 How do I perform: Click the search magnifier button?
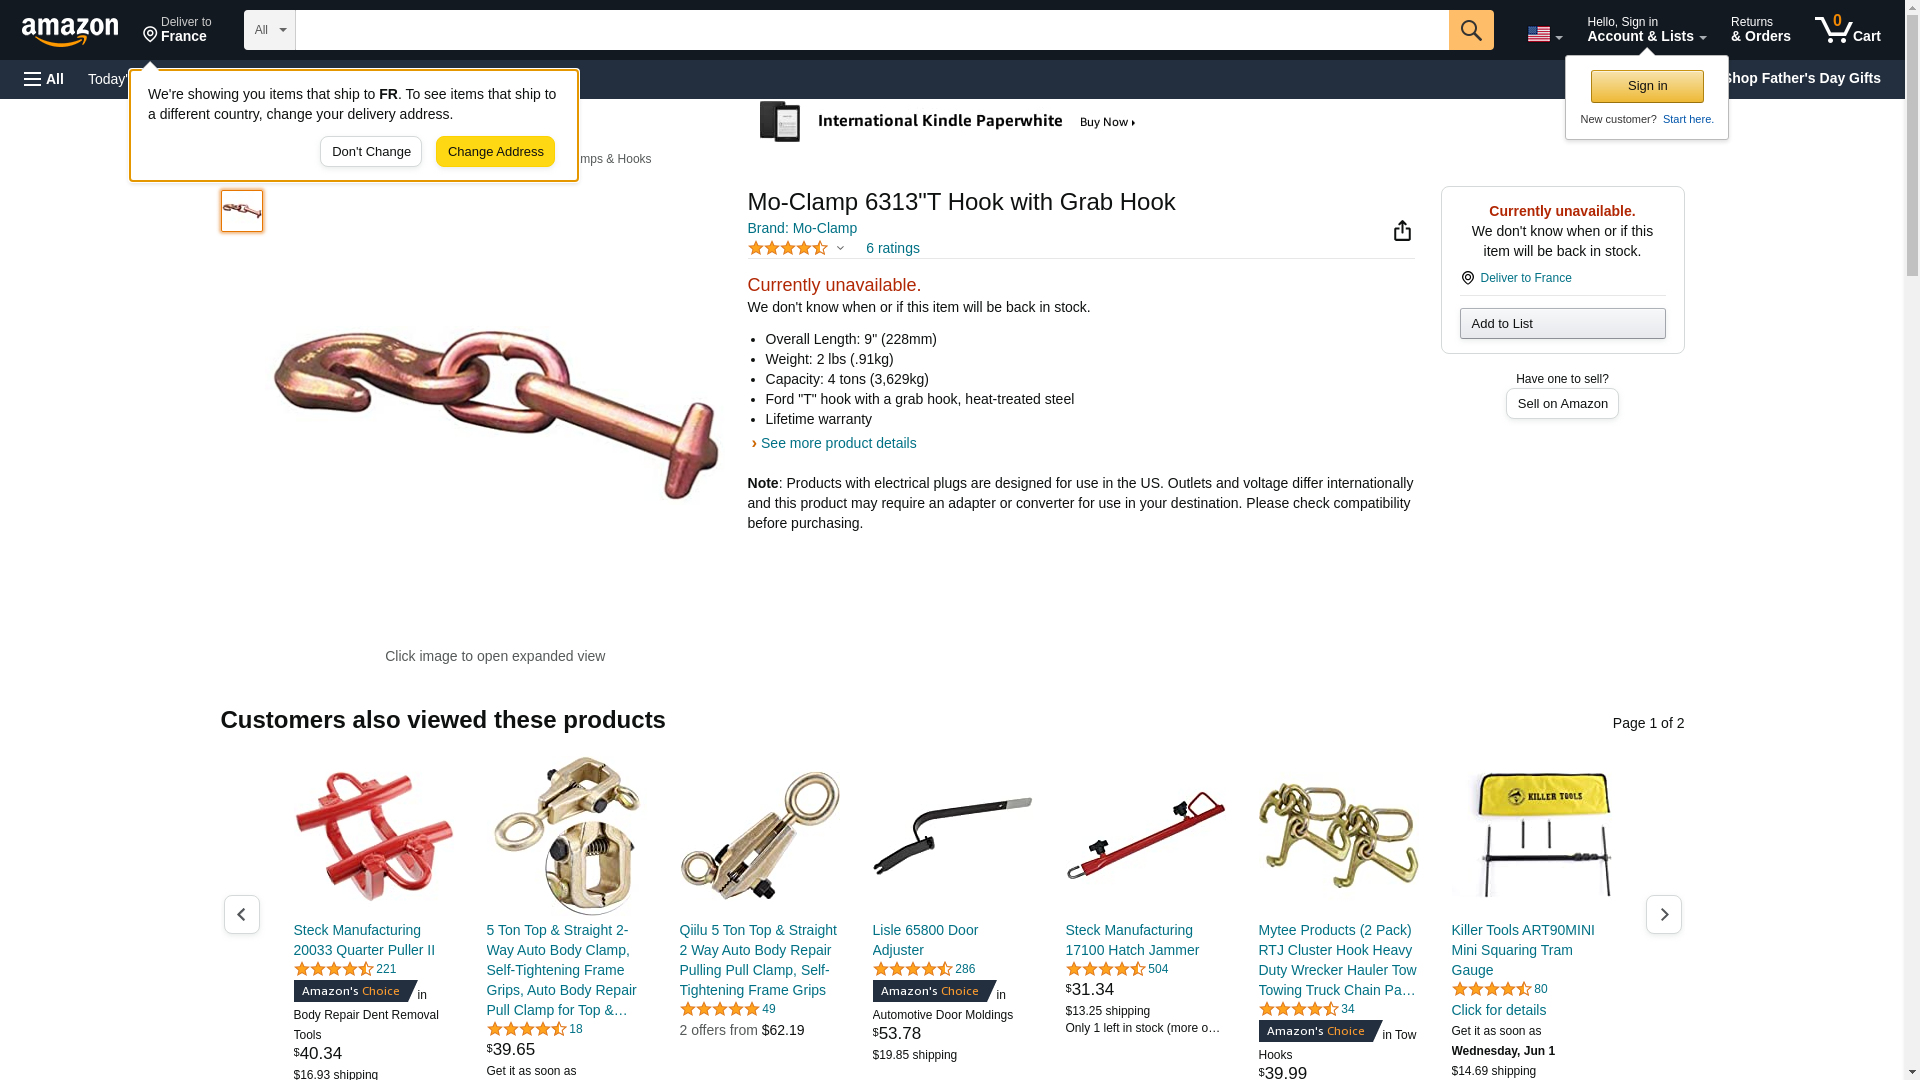pos(1470,30)
